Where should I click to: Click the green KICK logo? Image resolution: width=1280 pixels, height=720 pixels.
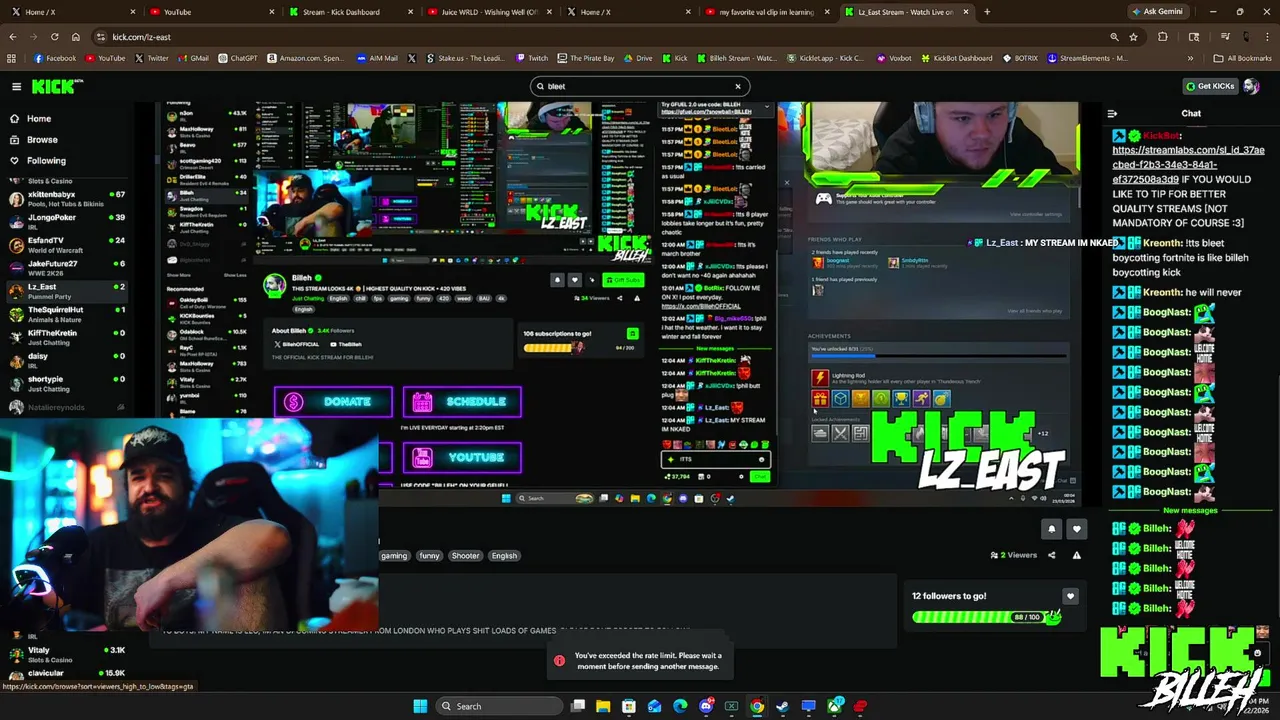click(x=57, y=87)
